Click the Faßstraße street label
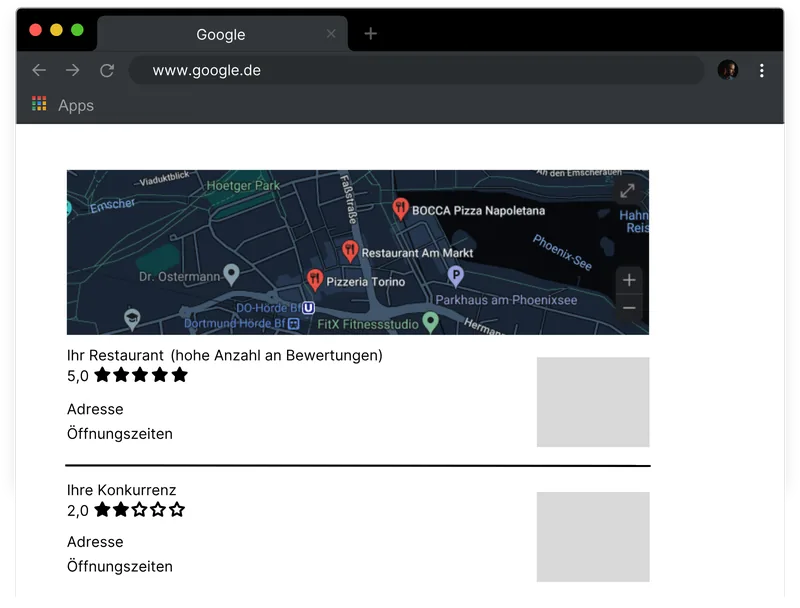Viewport: 800px width, 608px height. point(348,199)
